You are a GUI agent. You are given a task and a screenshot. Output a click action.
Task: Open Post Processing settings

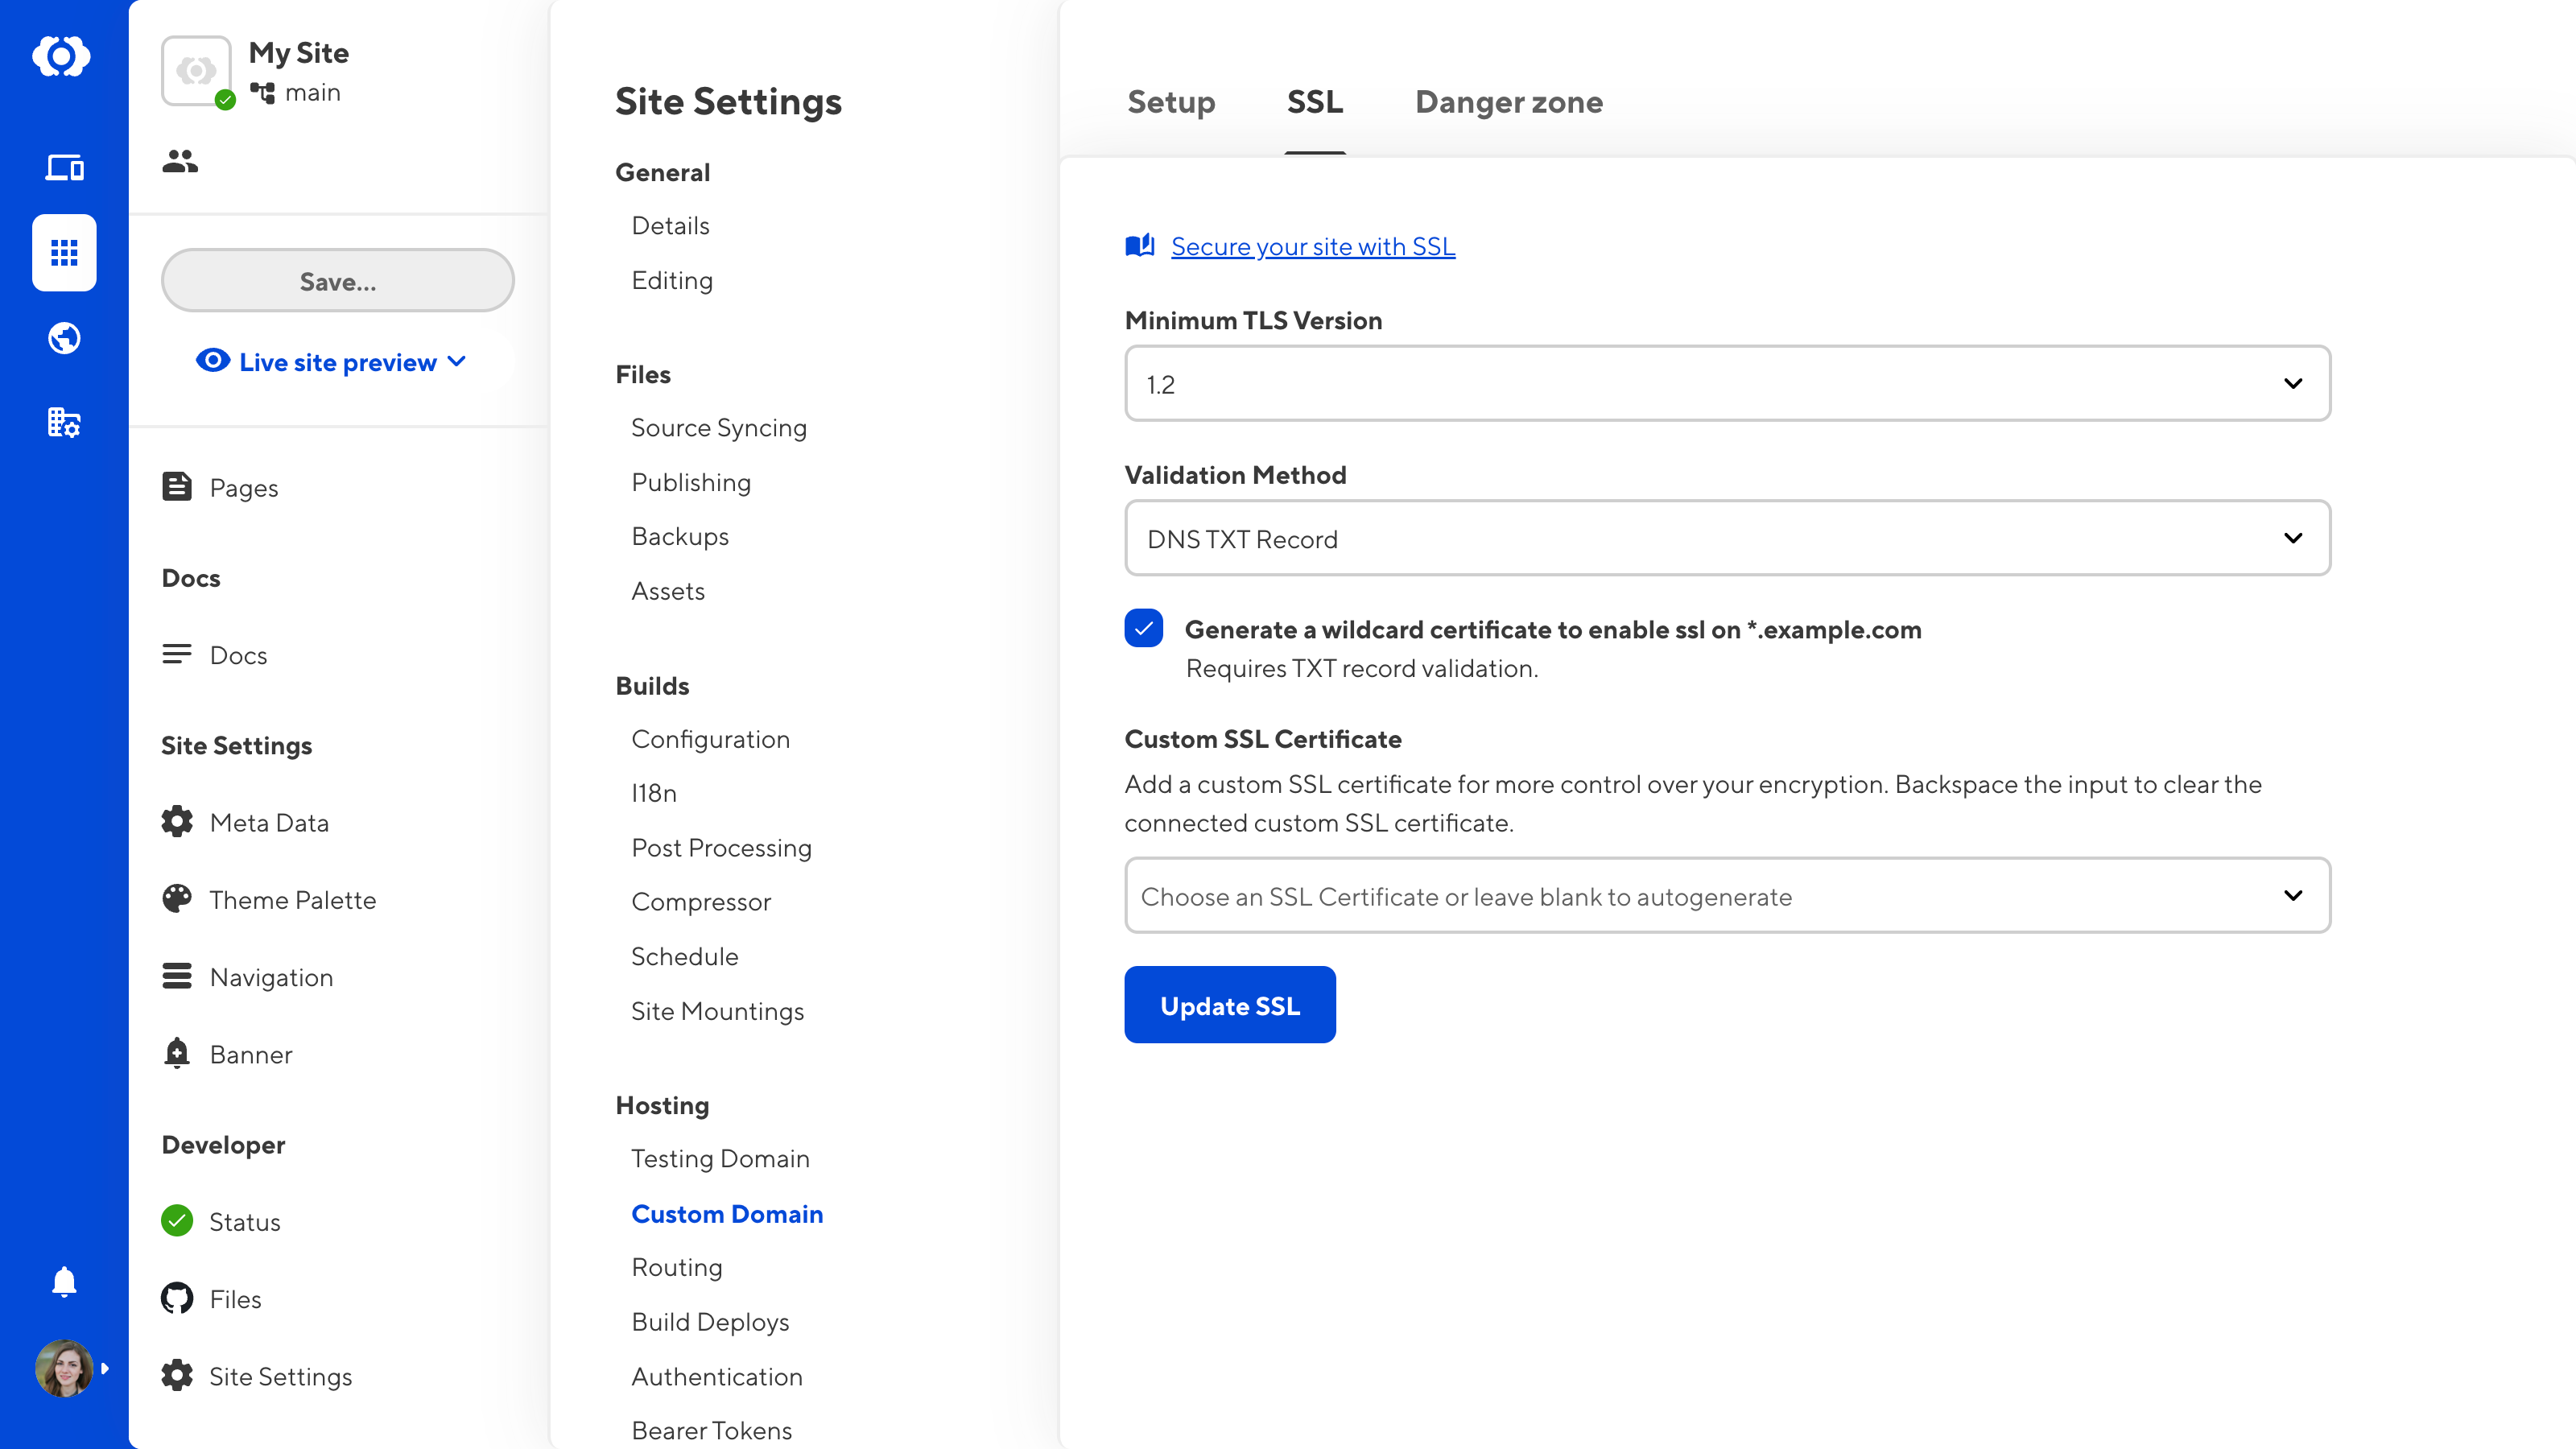point(721,848)
